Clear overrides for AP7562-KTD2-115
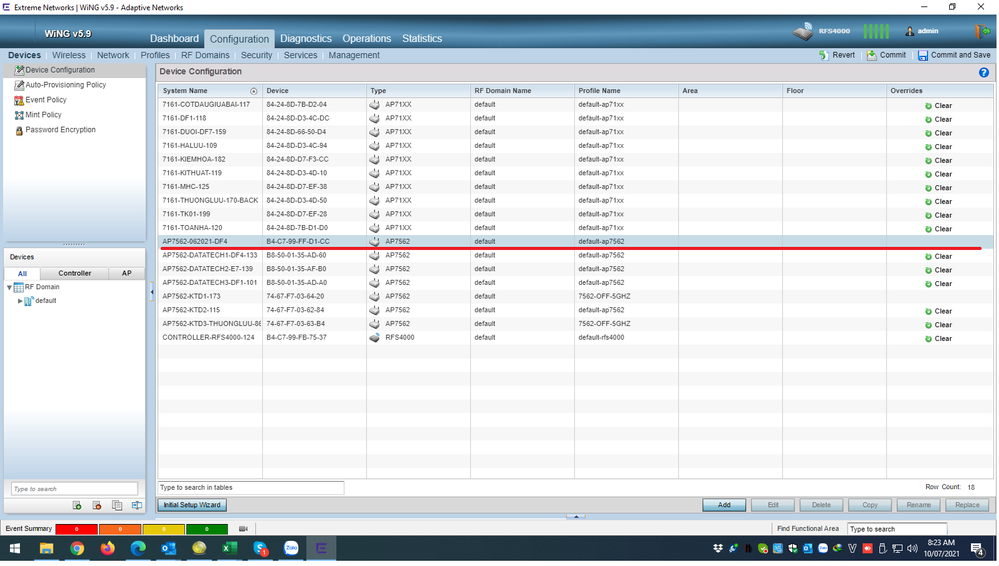This screenshot has width=999, height=566. tap(938, 312)
